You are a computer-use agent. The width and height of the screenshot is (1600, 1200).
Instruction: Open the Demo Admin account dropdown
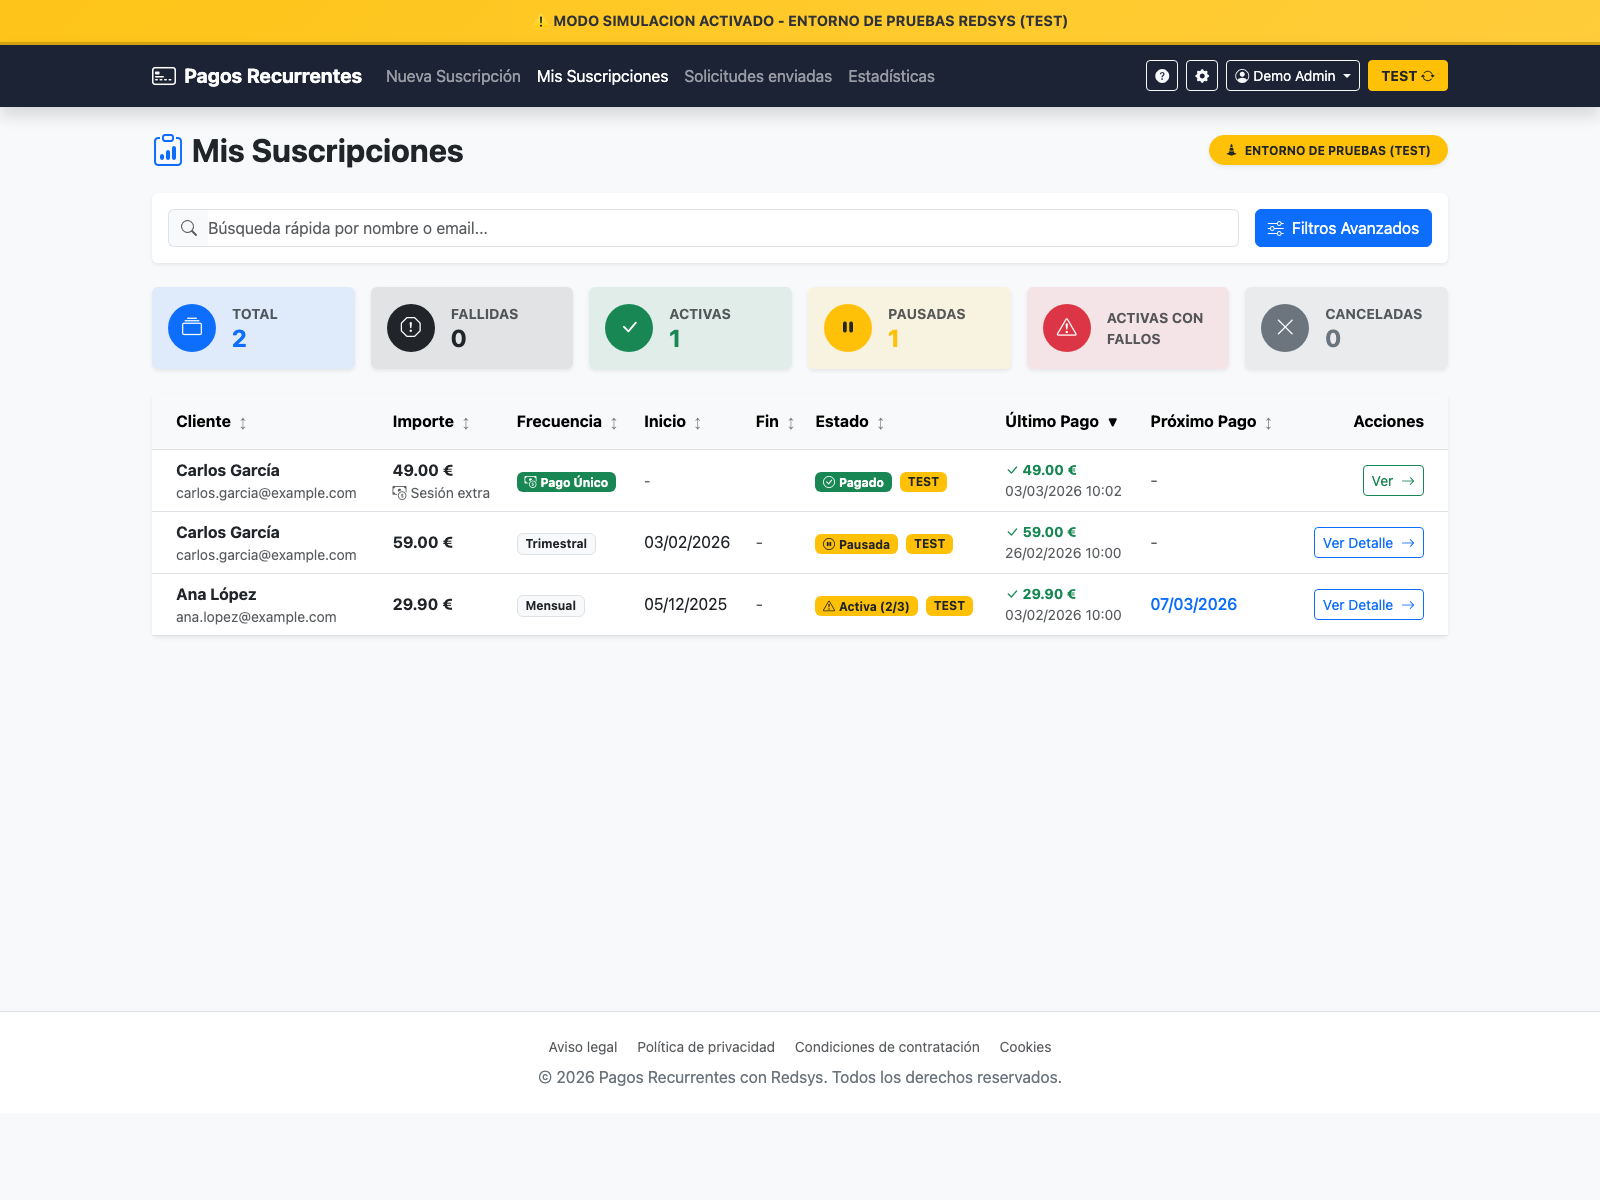pyautogui.click(x=1292, y=75)
